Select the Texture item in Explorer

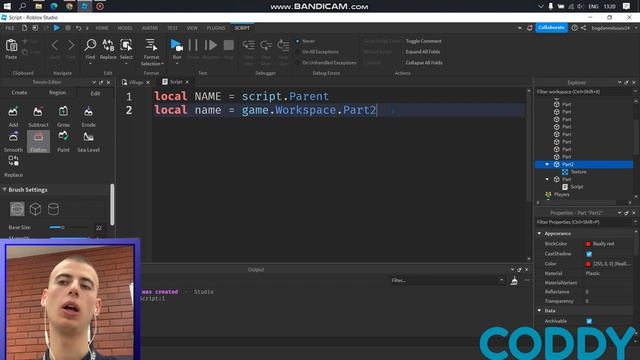pos(578,172)
